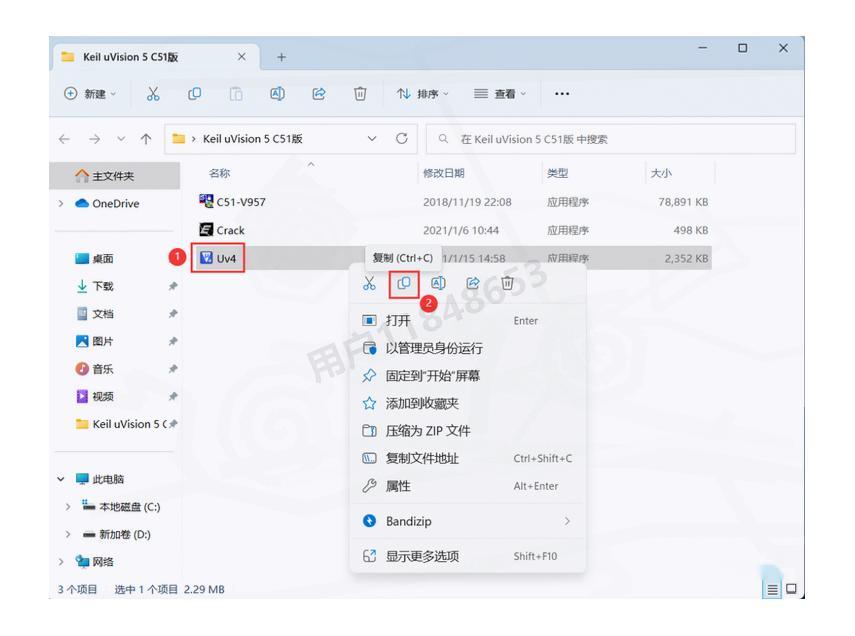Open 视频 in the sidebar
The image size is (855, 636).
[x=94, y=397]
